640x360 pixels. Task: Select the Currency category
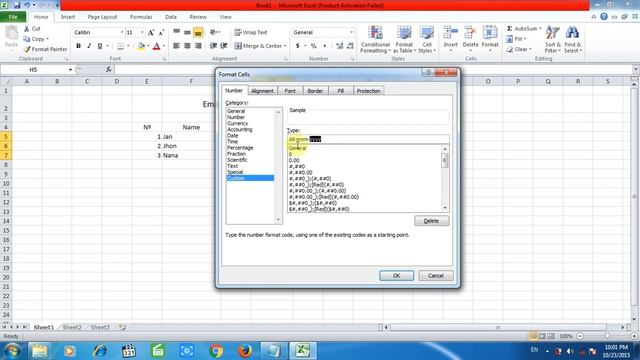(x=238, y=123)
